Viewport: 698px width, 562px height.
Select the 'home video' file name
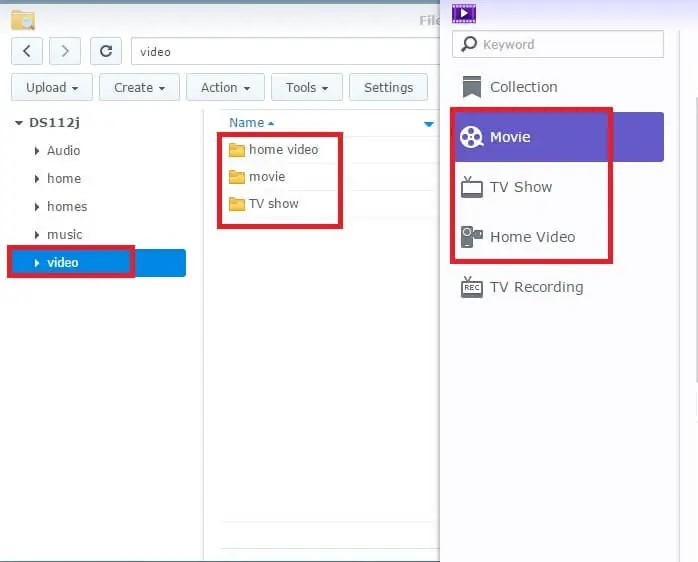(284, 150)
